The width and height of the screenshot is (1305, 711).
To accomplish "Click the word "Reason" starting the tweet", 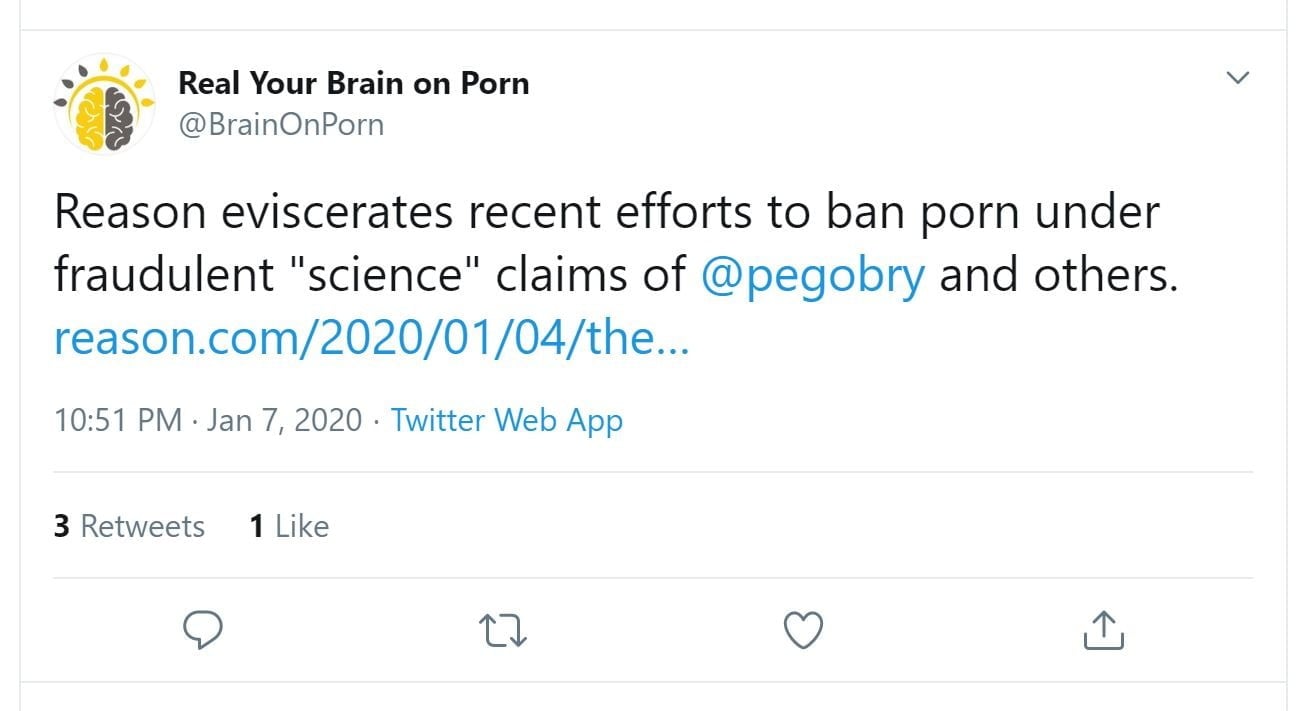I will point(116,213).
